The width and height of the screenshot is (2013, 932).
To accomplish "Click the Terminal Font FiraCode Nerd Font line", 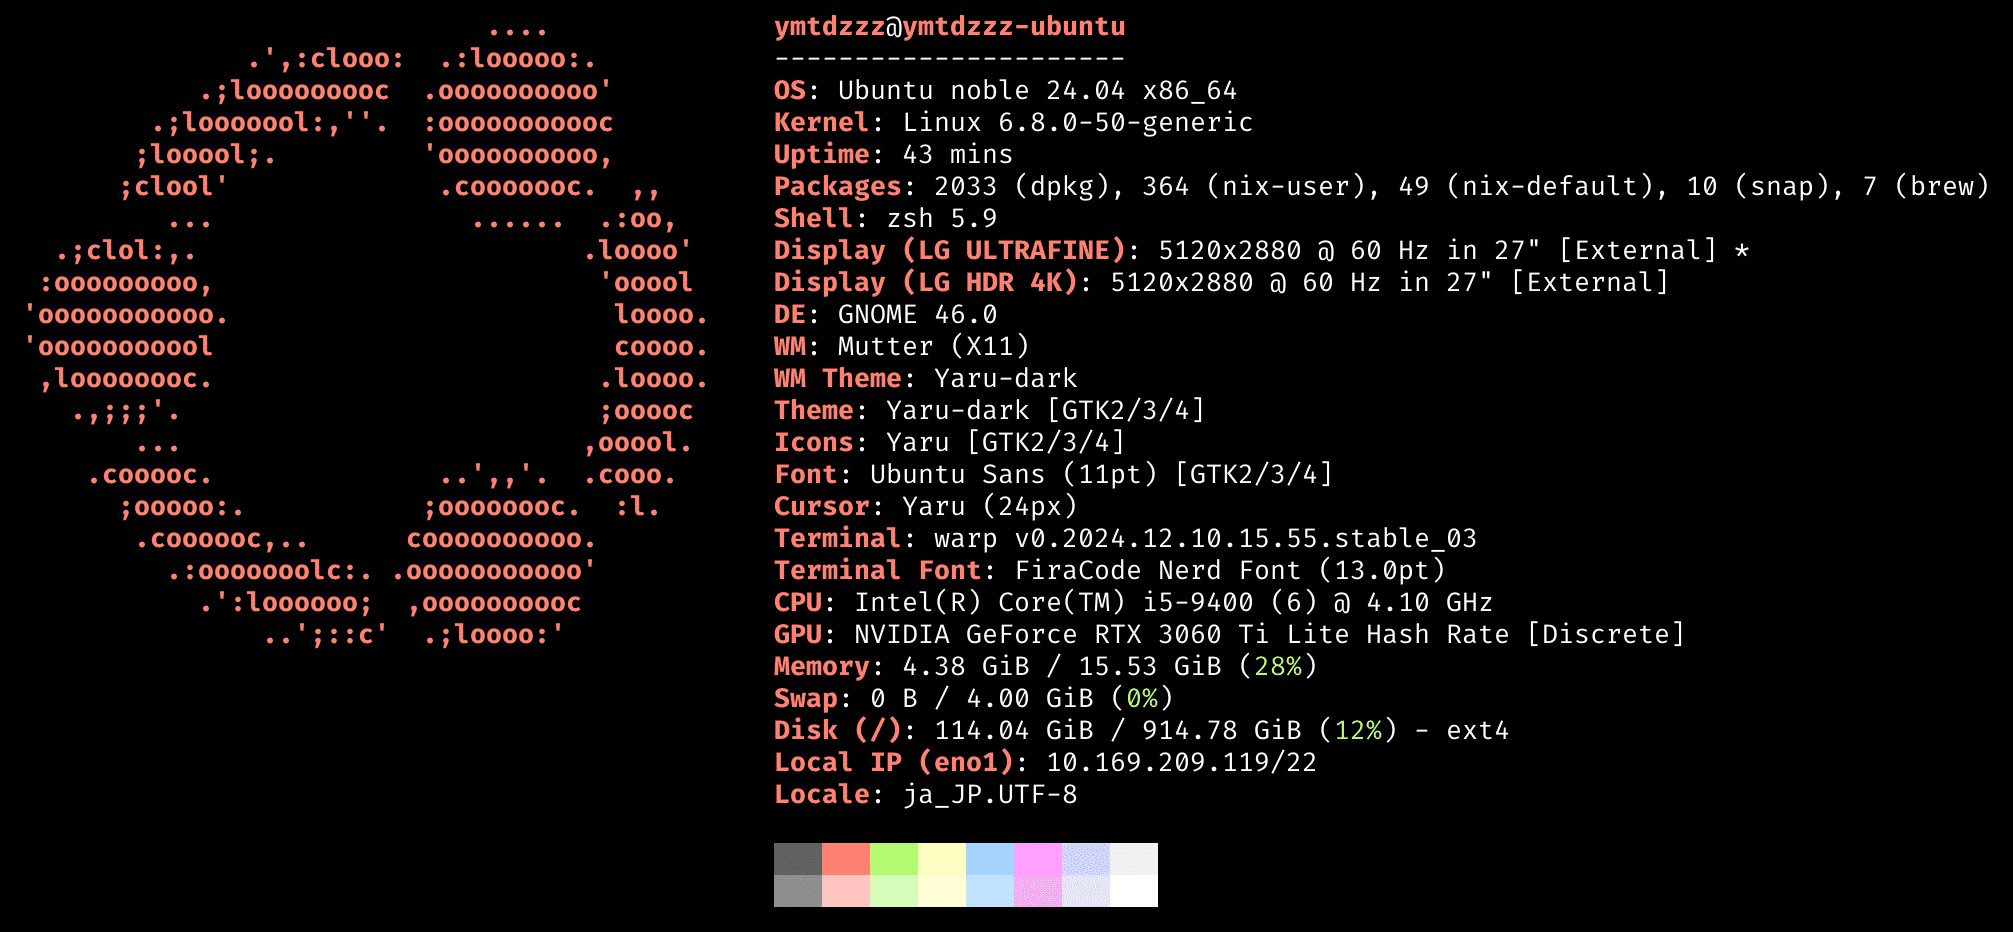I will [1109, 571].
